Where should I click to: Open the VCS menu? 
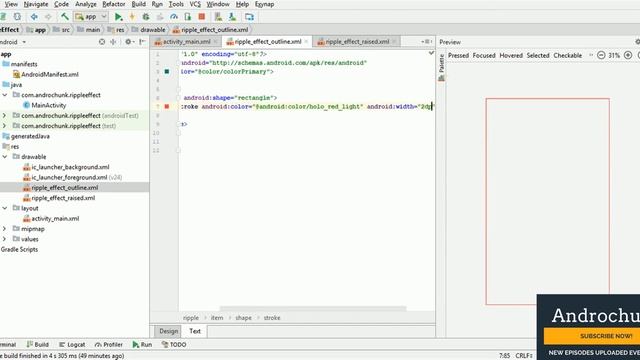(195, 4)
